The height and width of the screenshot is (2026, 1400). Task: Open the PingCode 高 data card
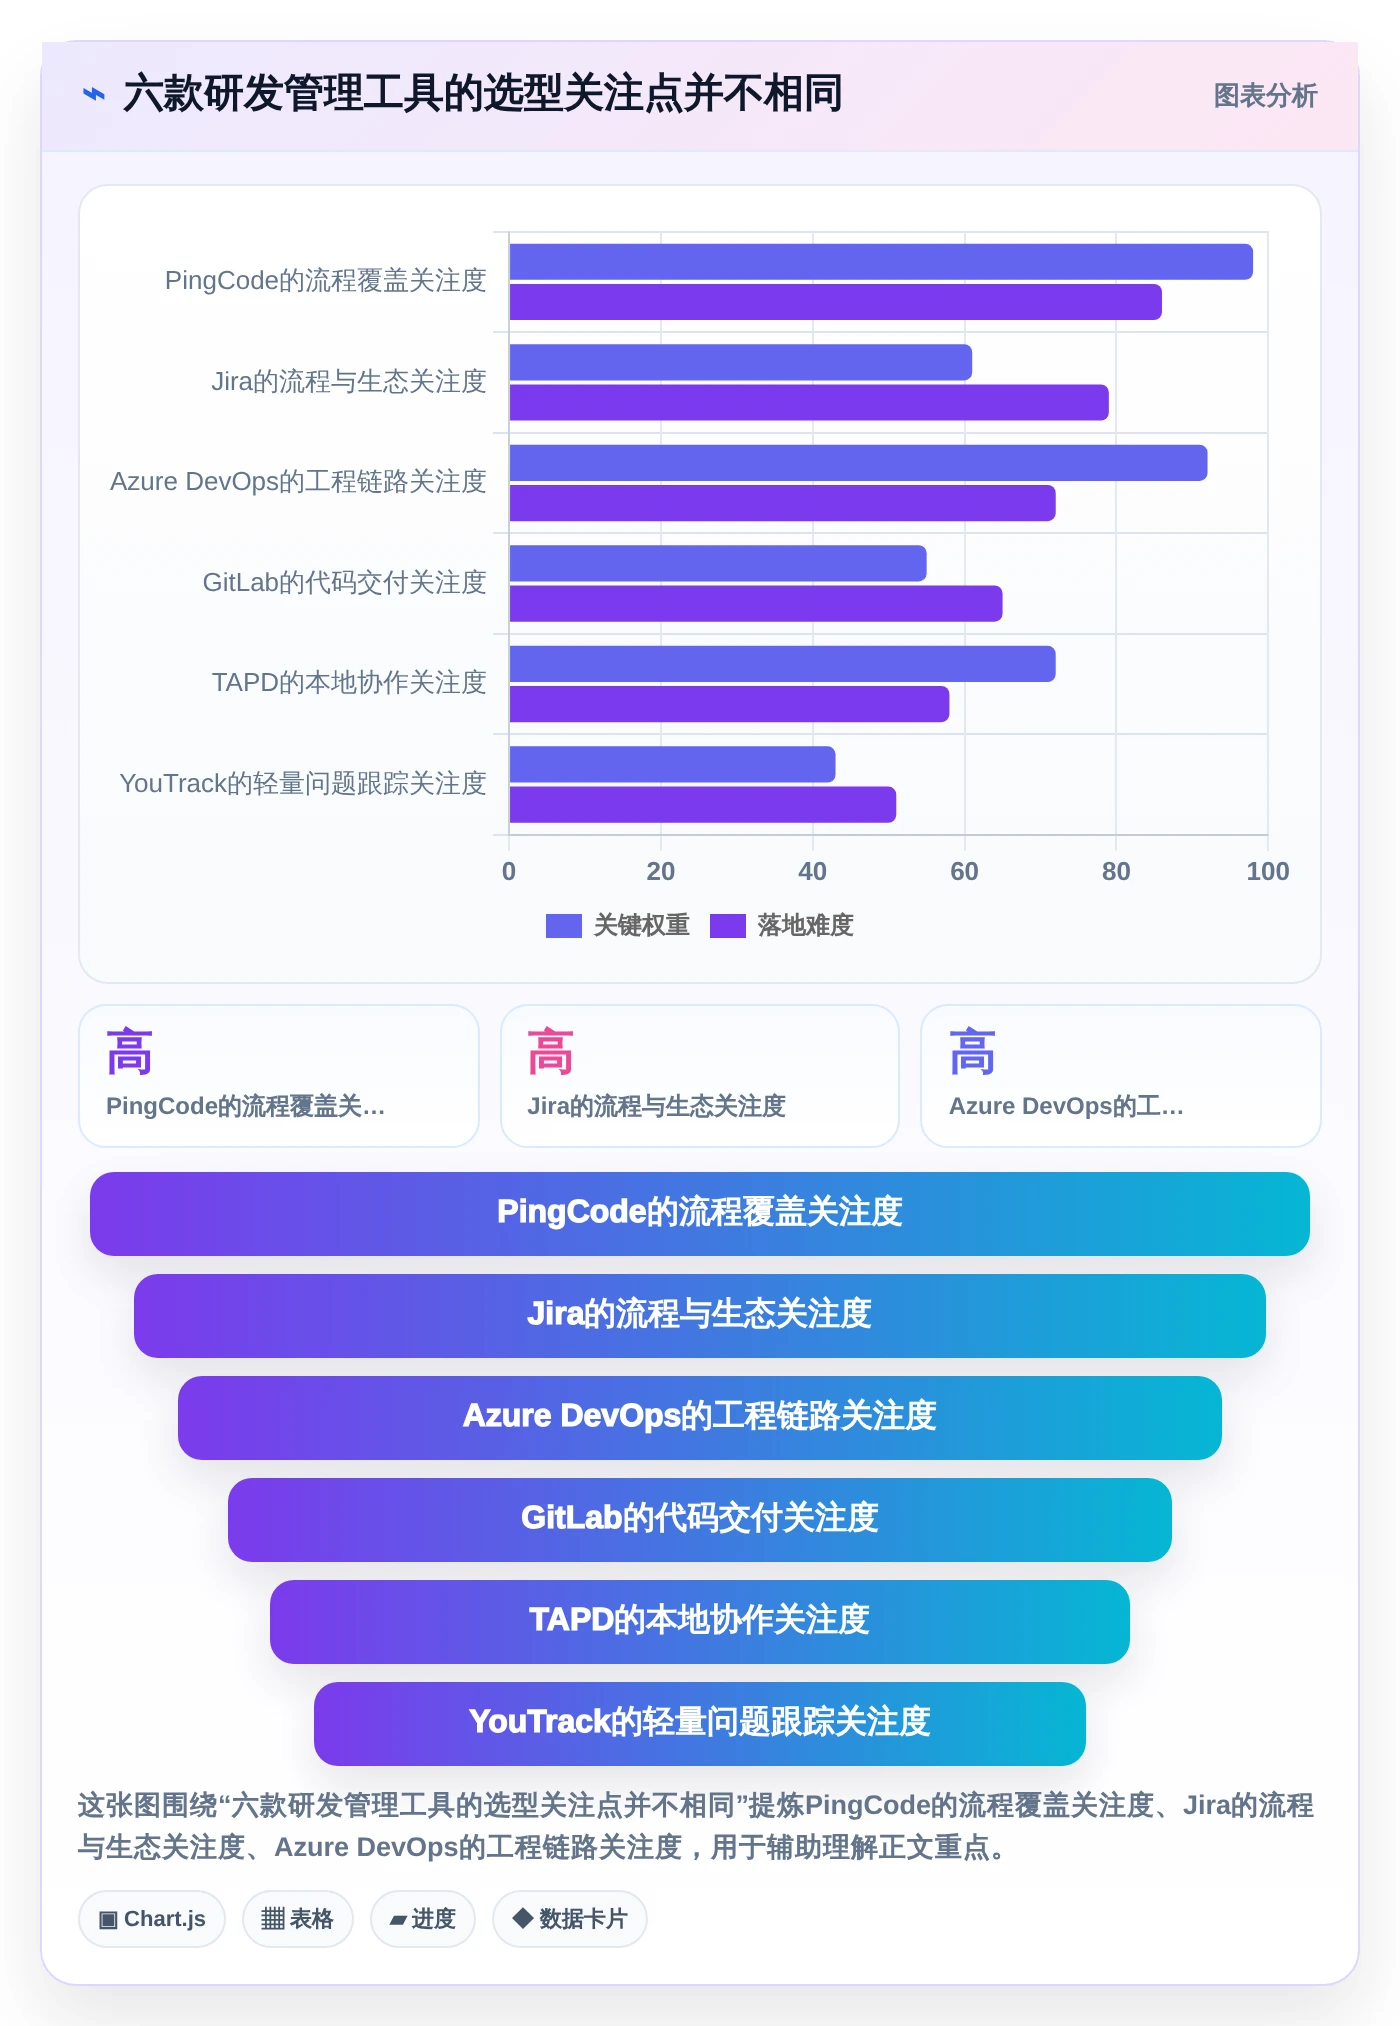[x=279, y=1076]
